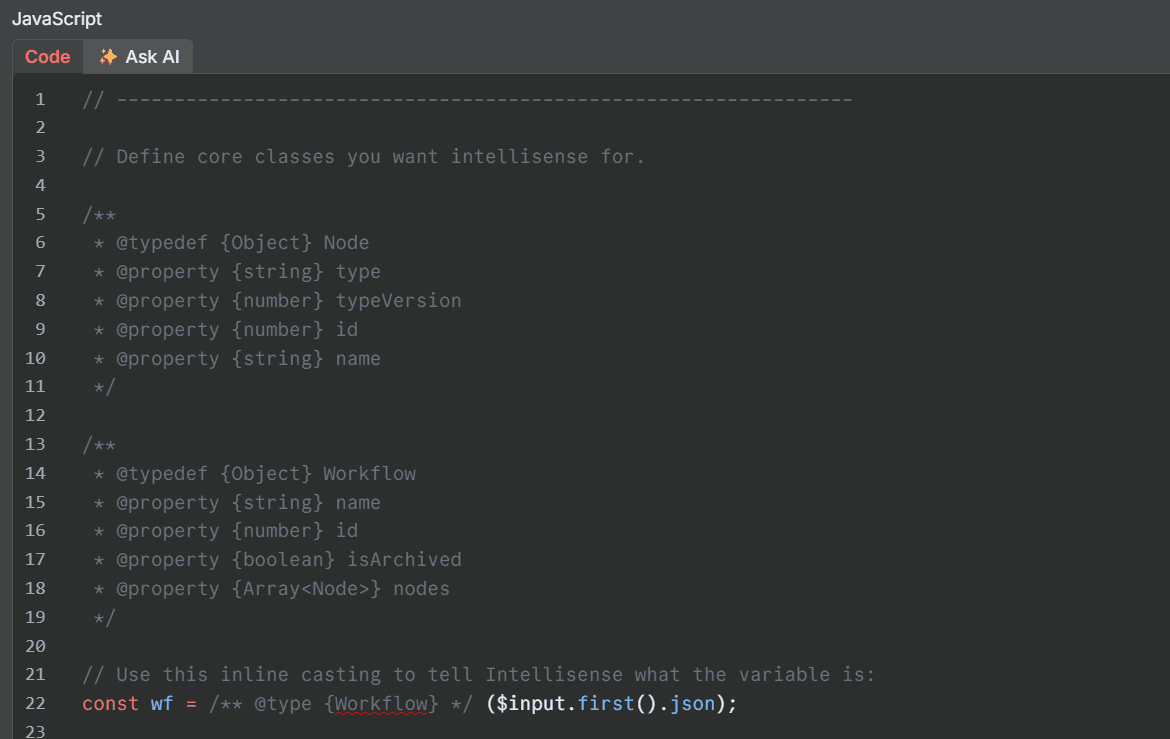Click the 'Use this inline casting' comment line
Viewport: 1170px width, 739px height.
[478, 675]
